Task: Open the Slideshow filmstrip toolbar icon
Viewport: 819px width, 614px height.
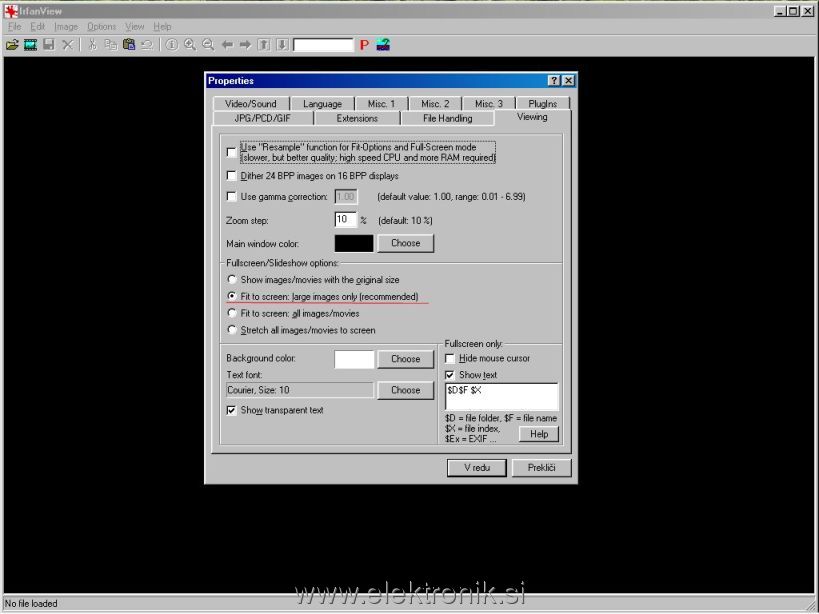Action: [x=30, y=45]
